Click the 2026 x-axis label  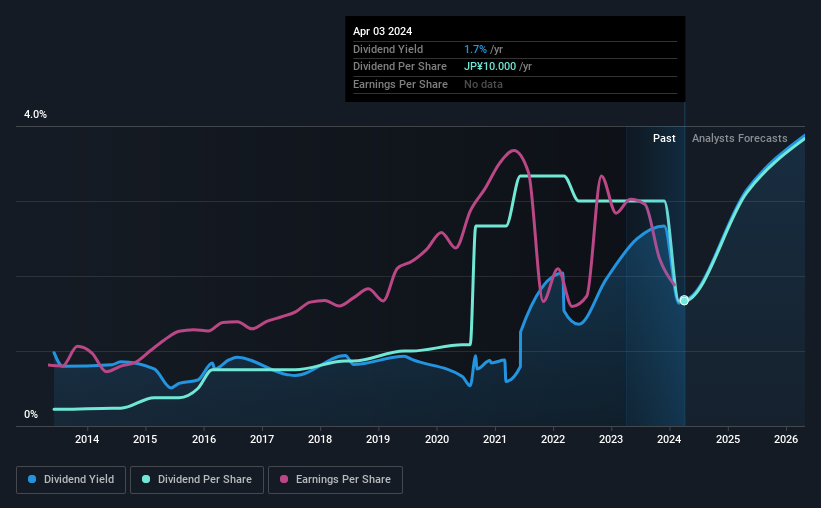click(786, 439)
